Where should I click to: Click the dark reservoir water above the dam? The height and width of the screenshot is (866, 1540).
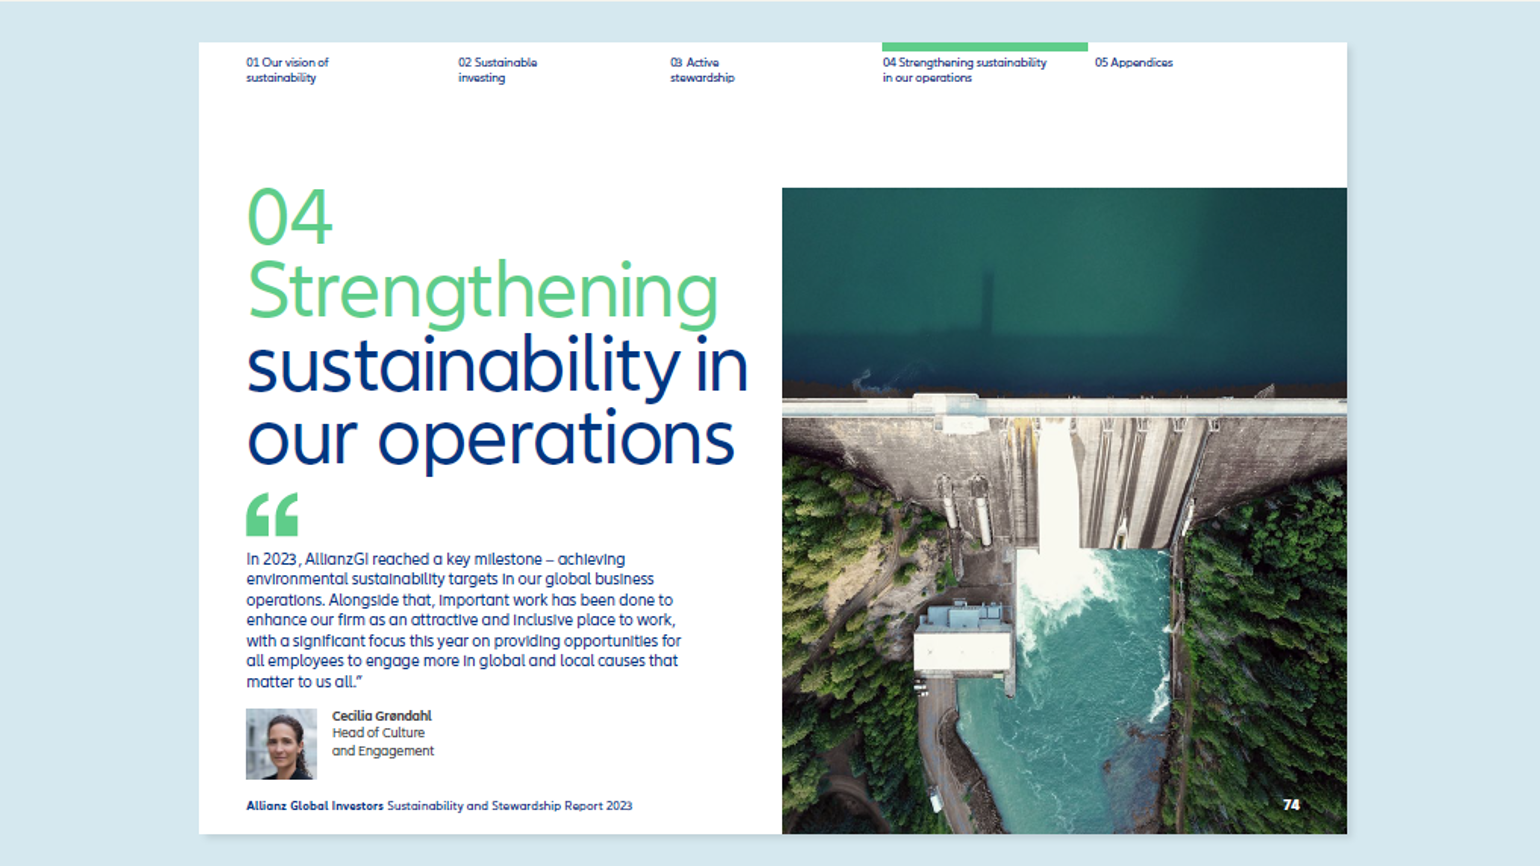[1063, 290]
